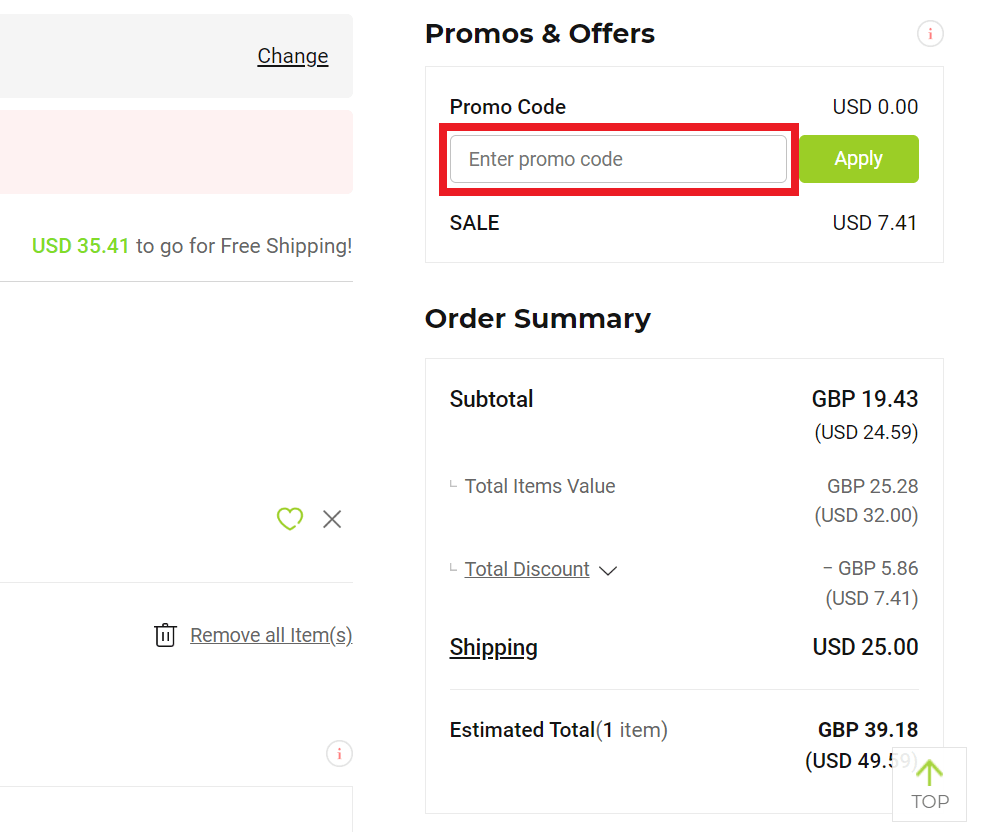993x832 pixels.
Task: Click the Change link
Action: (293, 56)
